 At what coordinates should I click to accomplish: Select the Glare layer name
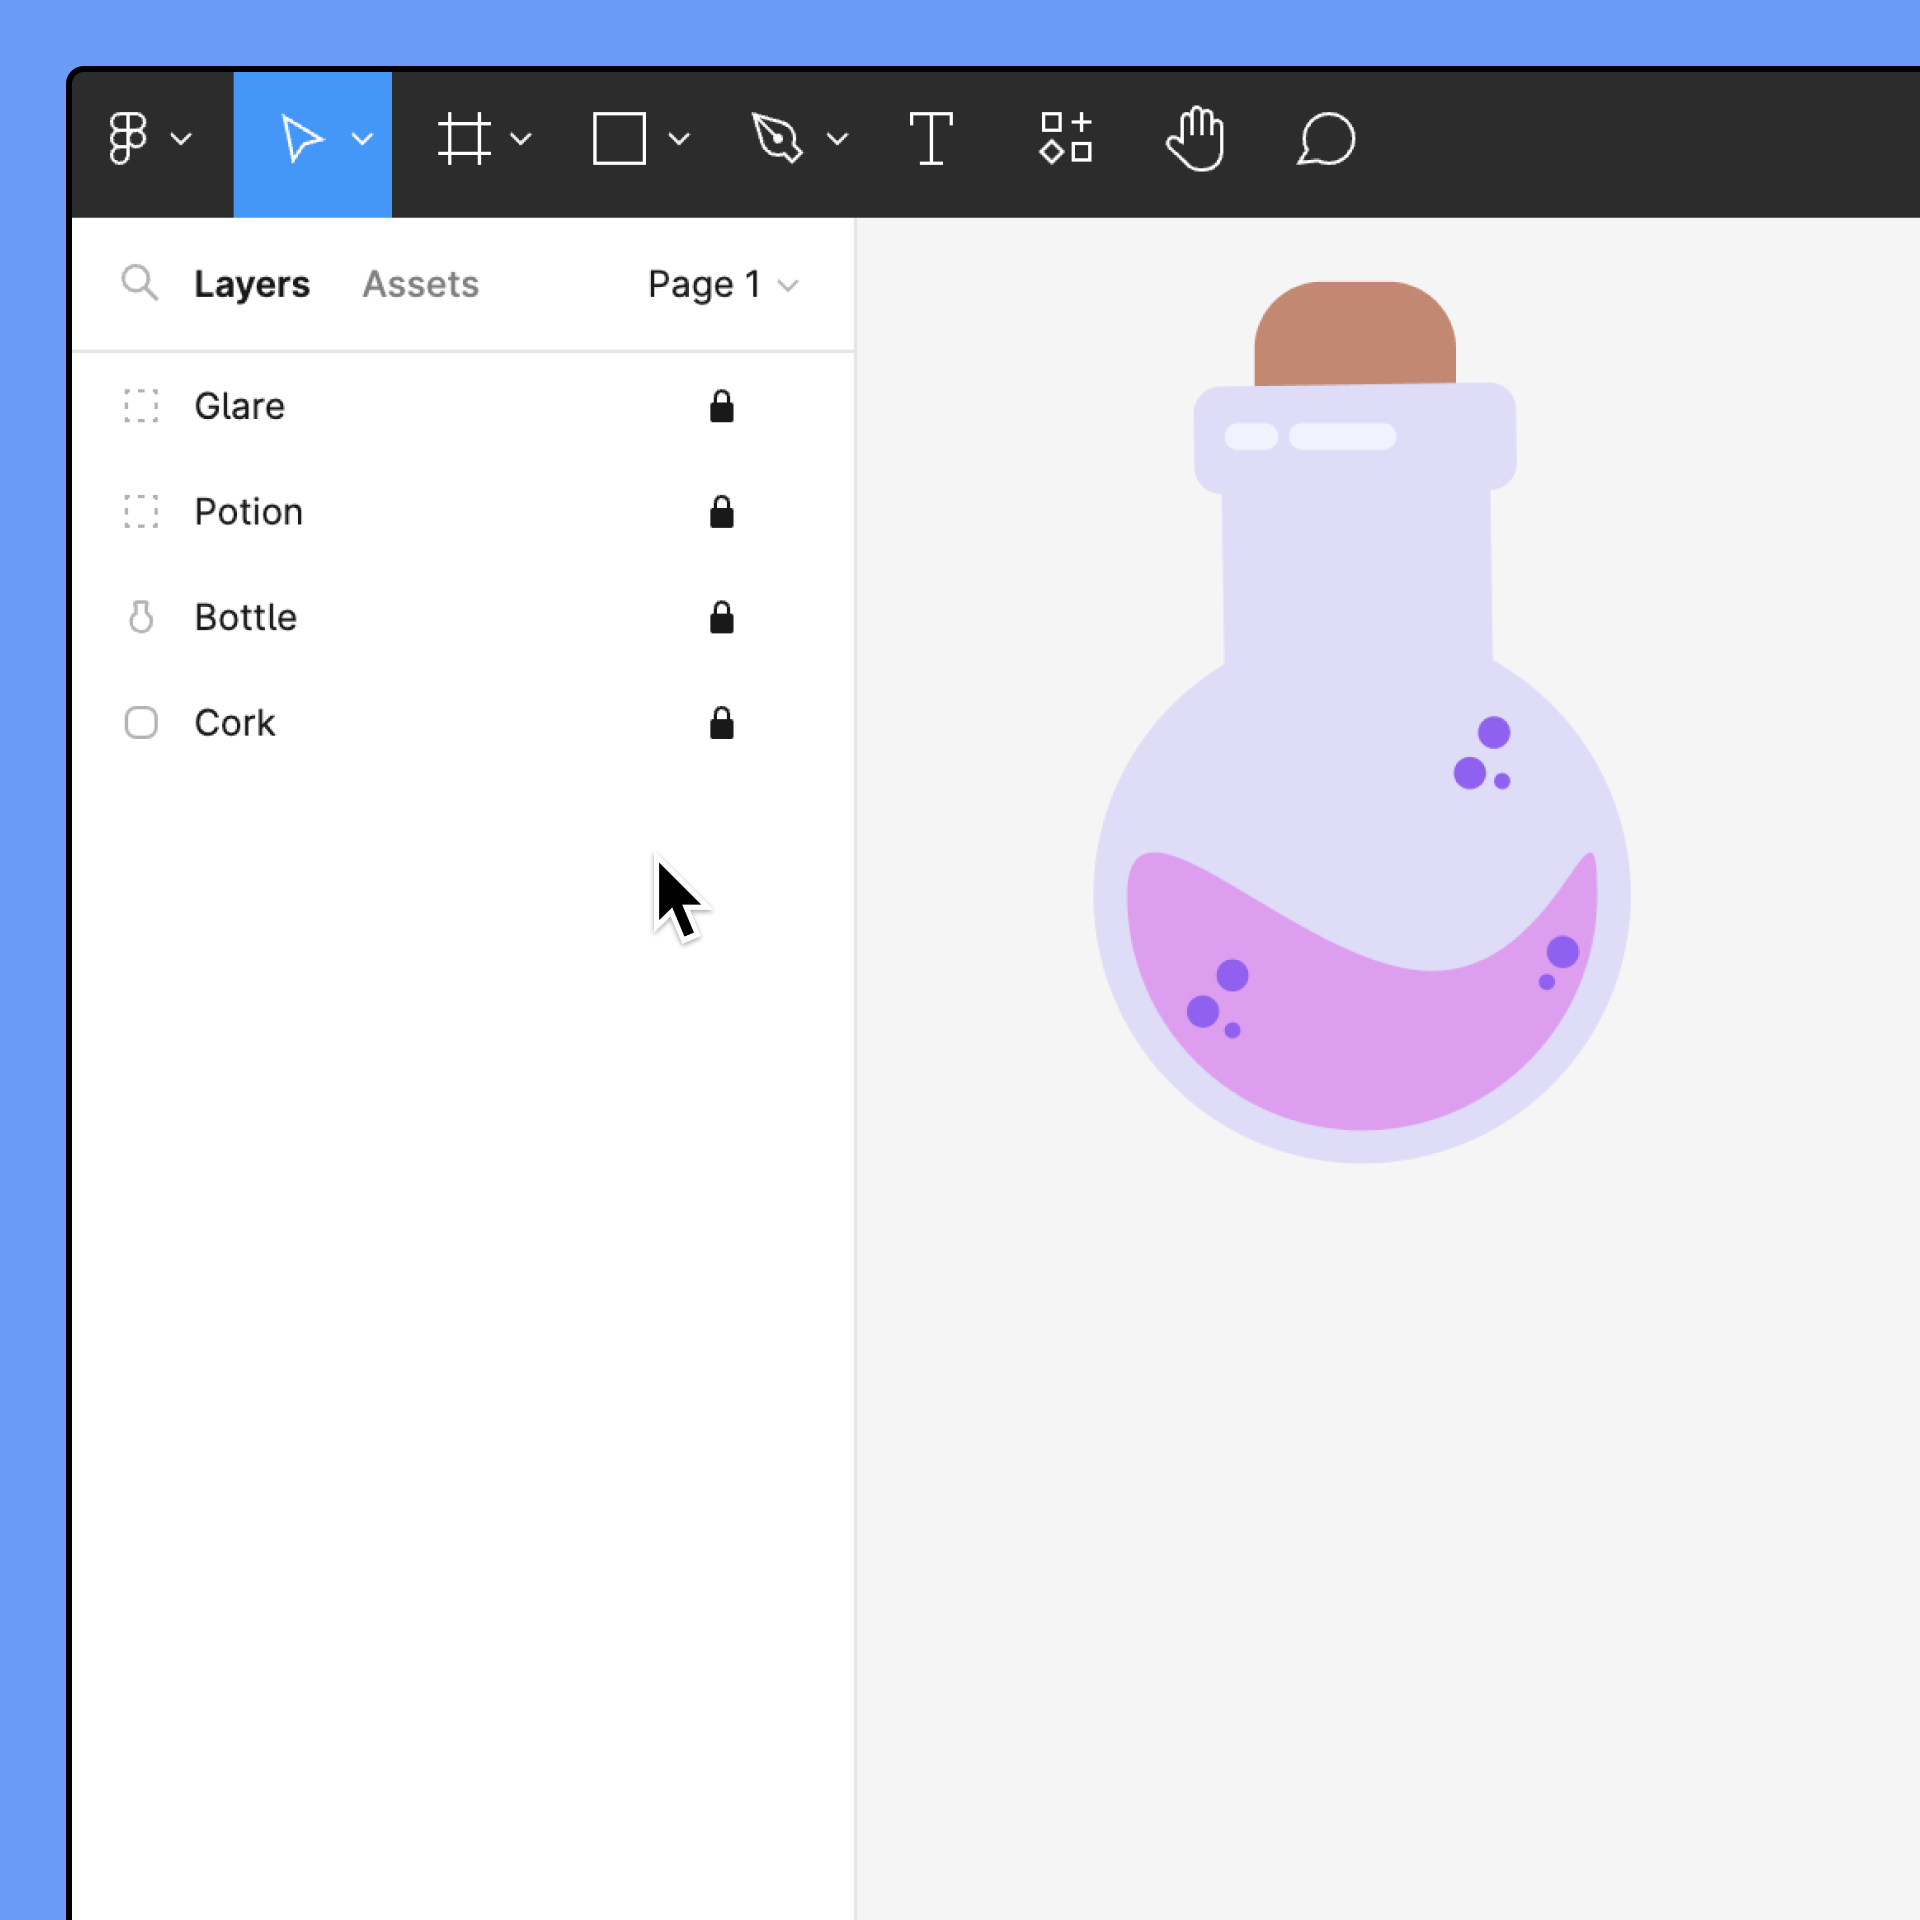240,406
